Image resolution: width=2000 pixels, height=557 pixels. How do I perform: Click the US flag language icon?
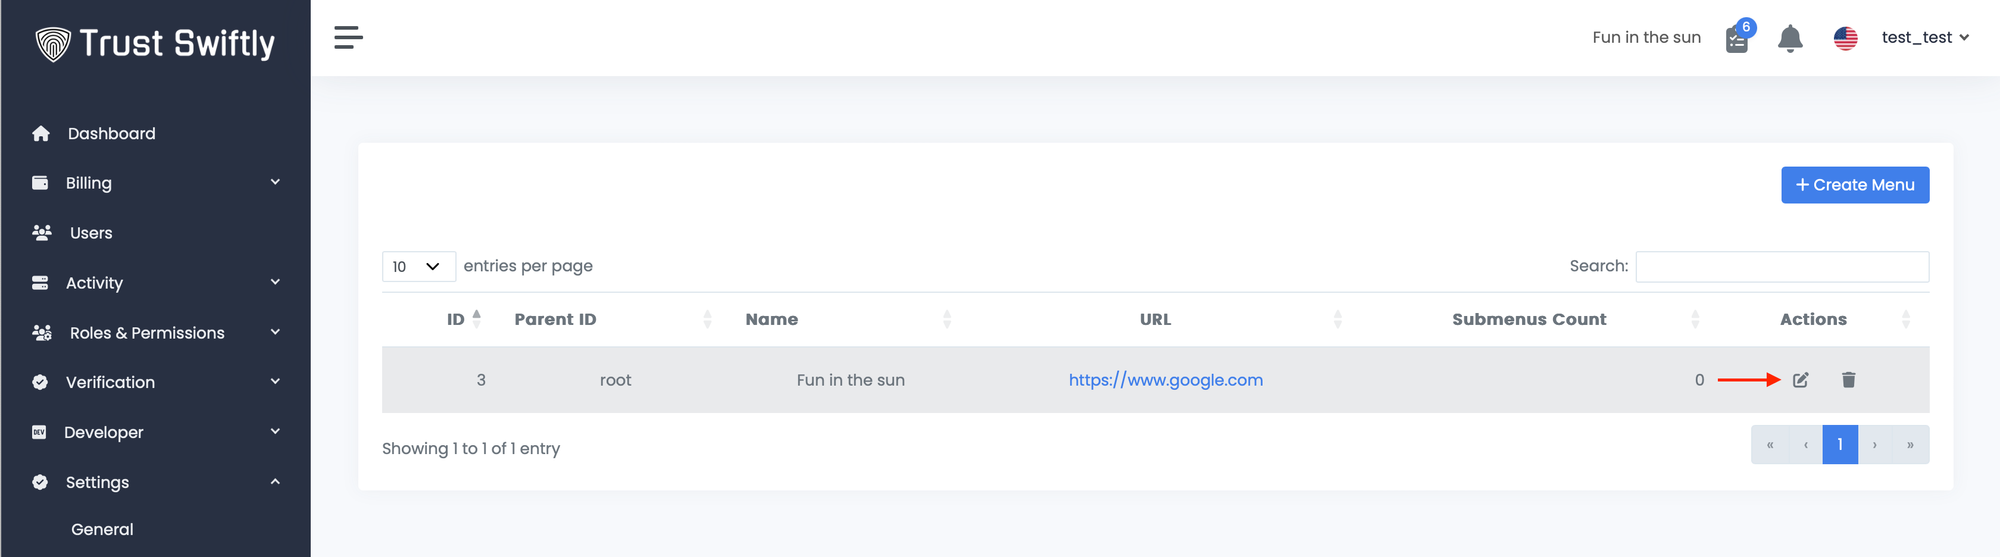pos(1845,38)
